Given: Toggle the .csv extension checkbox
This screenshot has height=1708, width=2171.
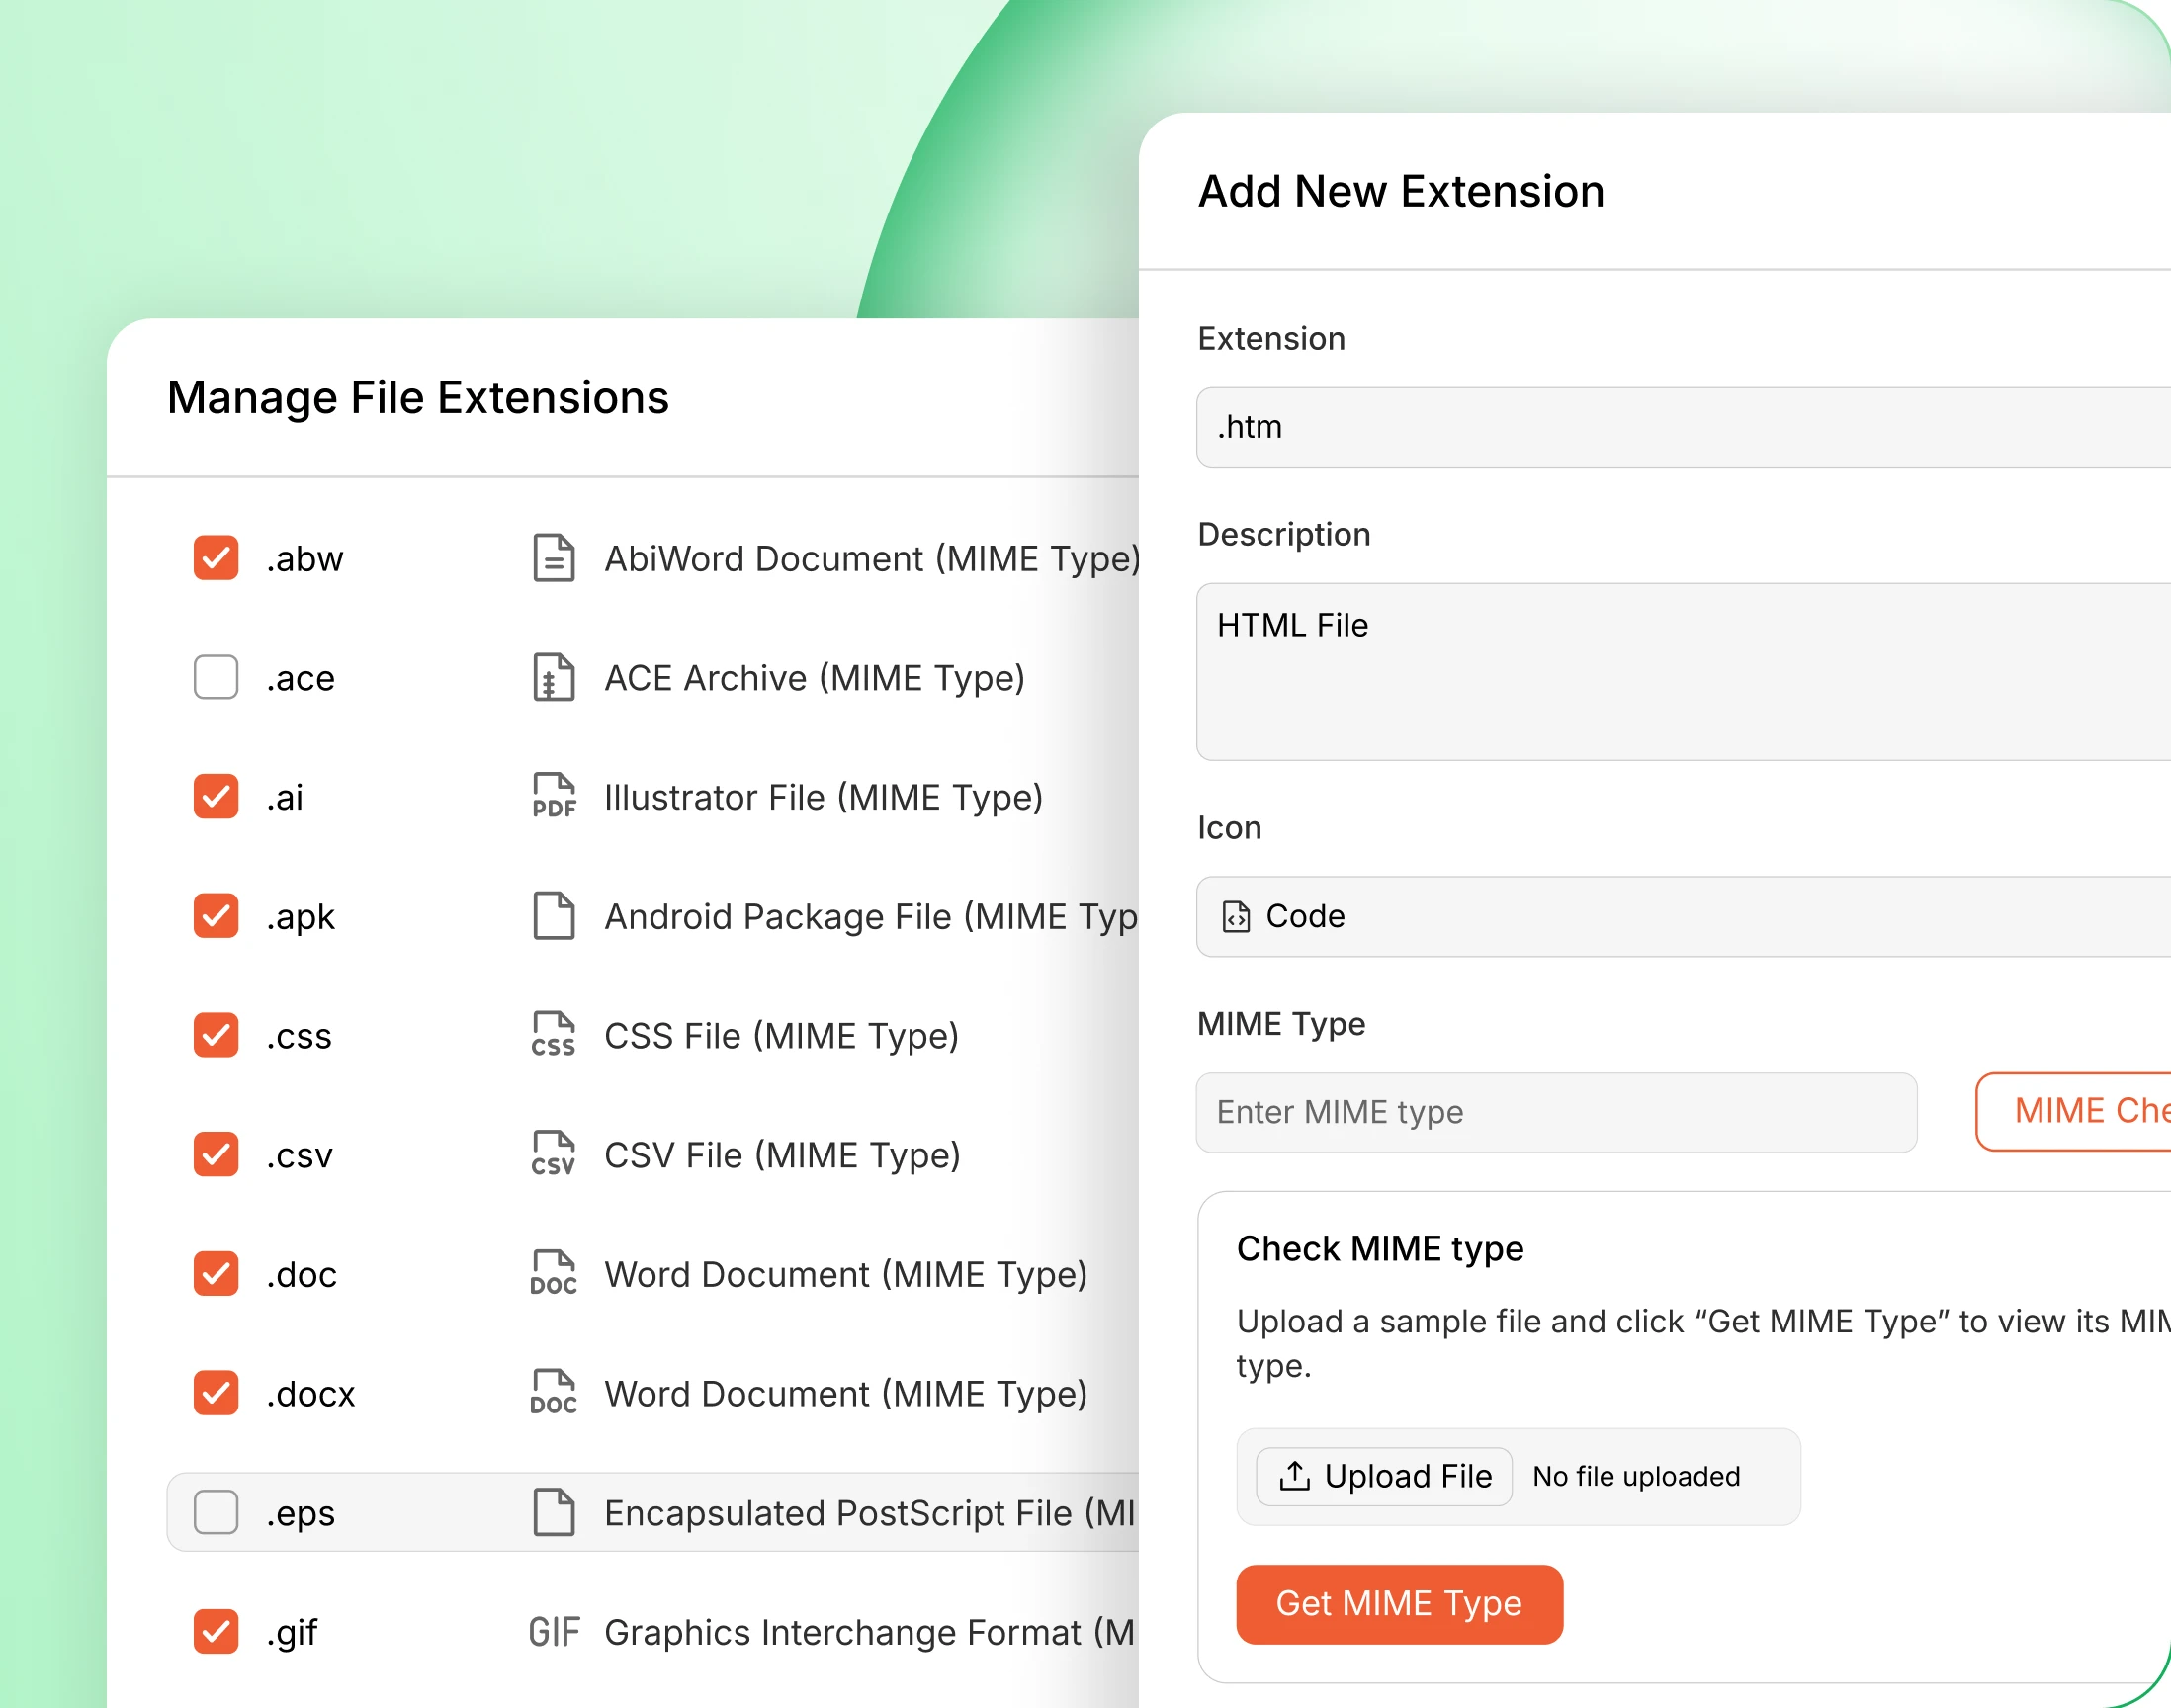Looking at the screenshot, I should tap(216, 1154).
